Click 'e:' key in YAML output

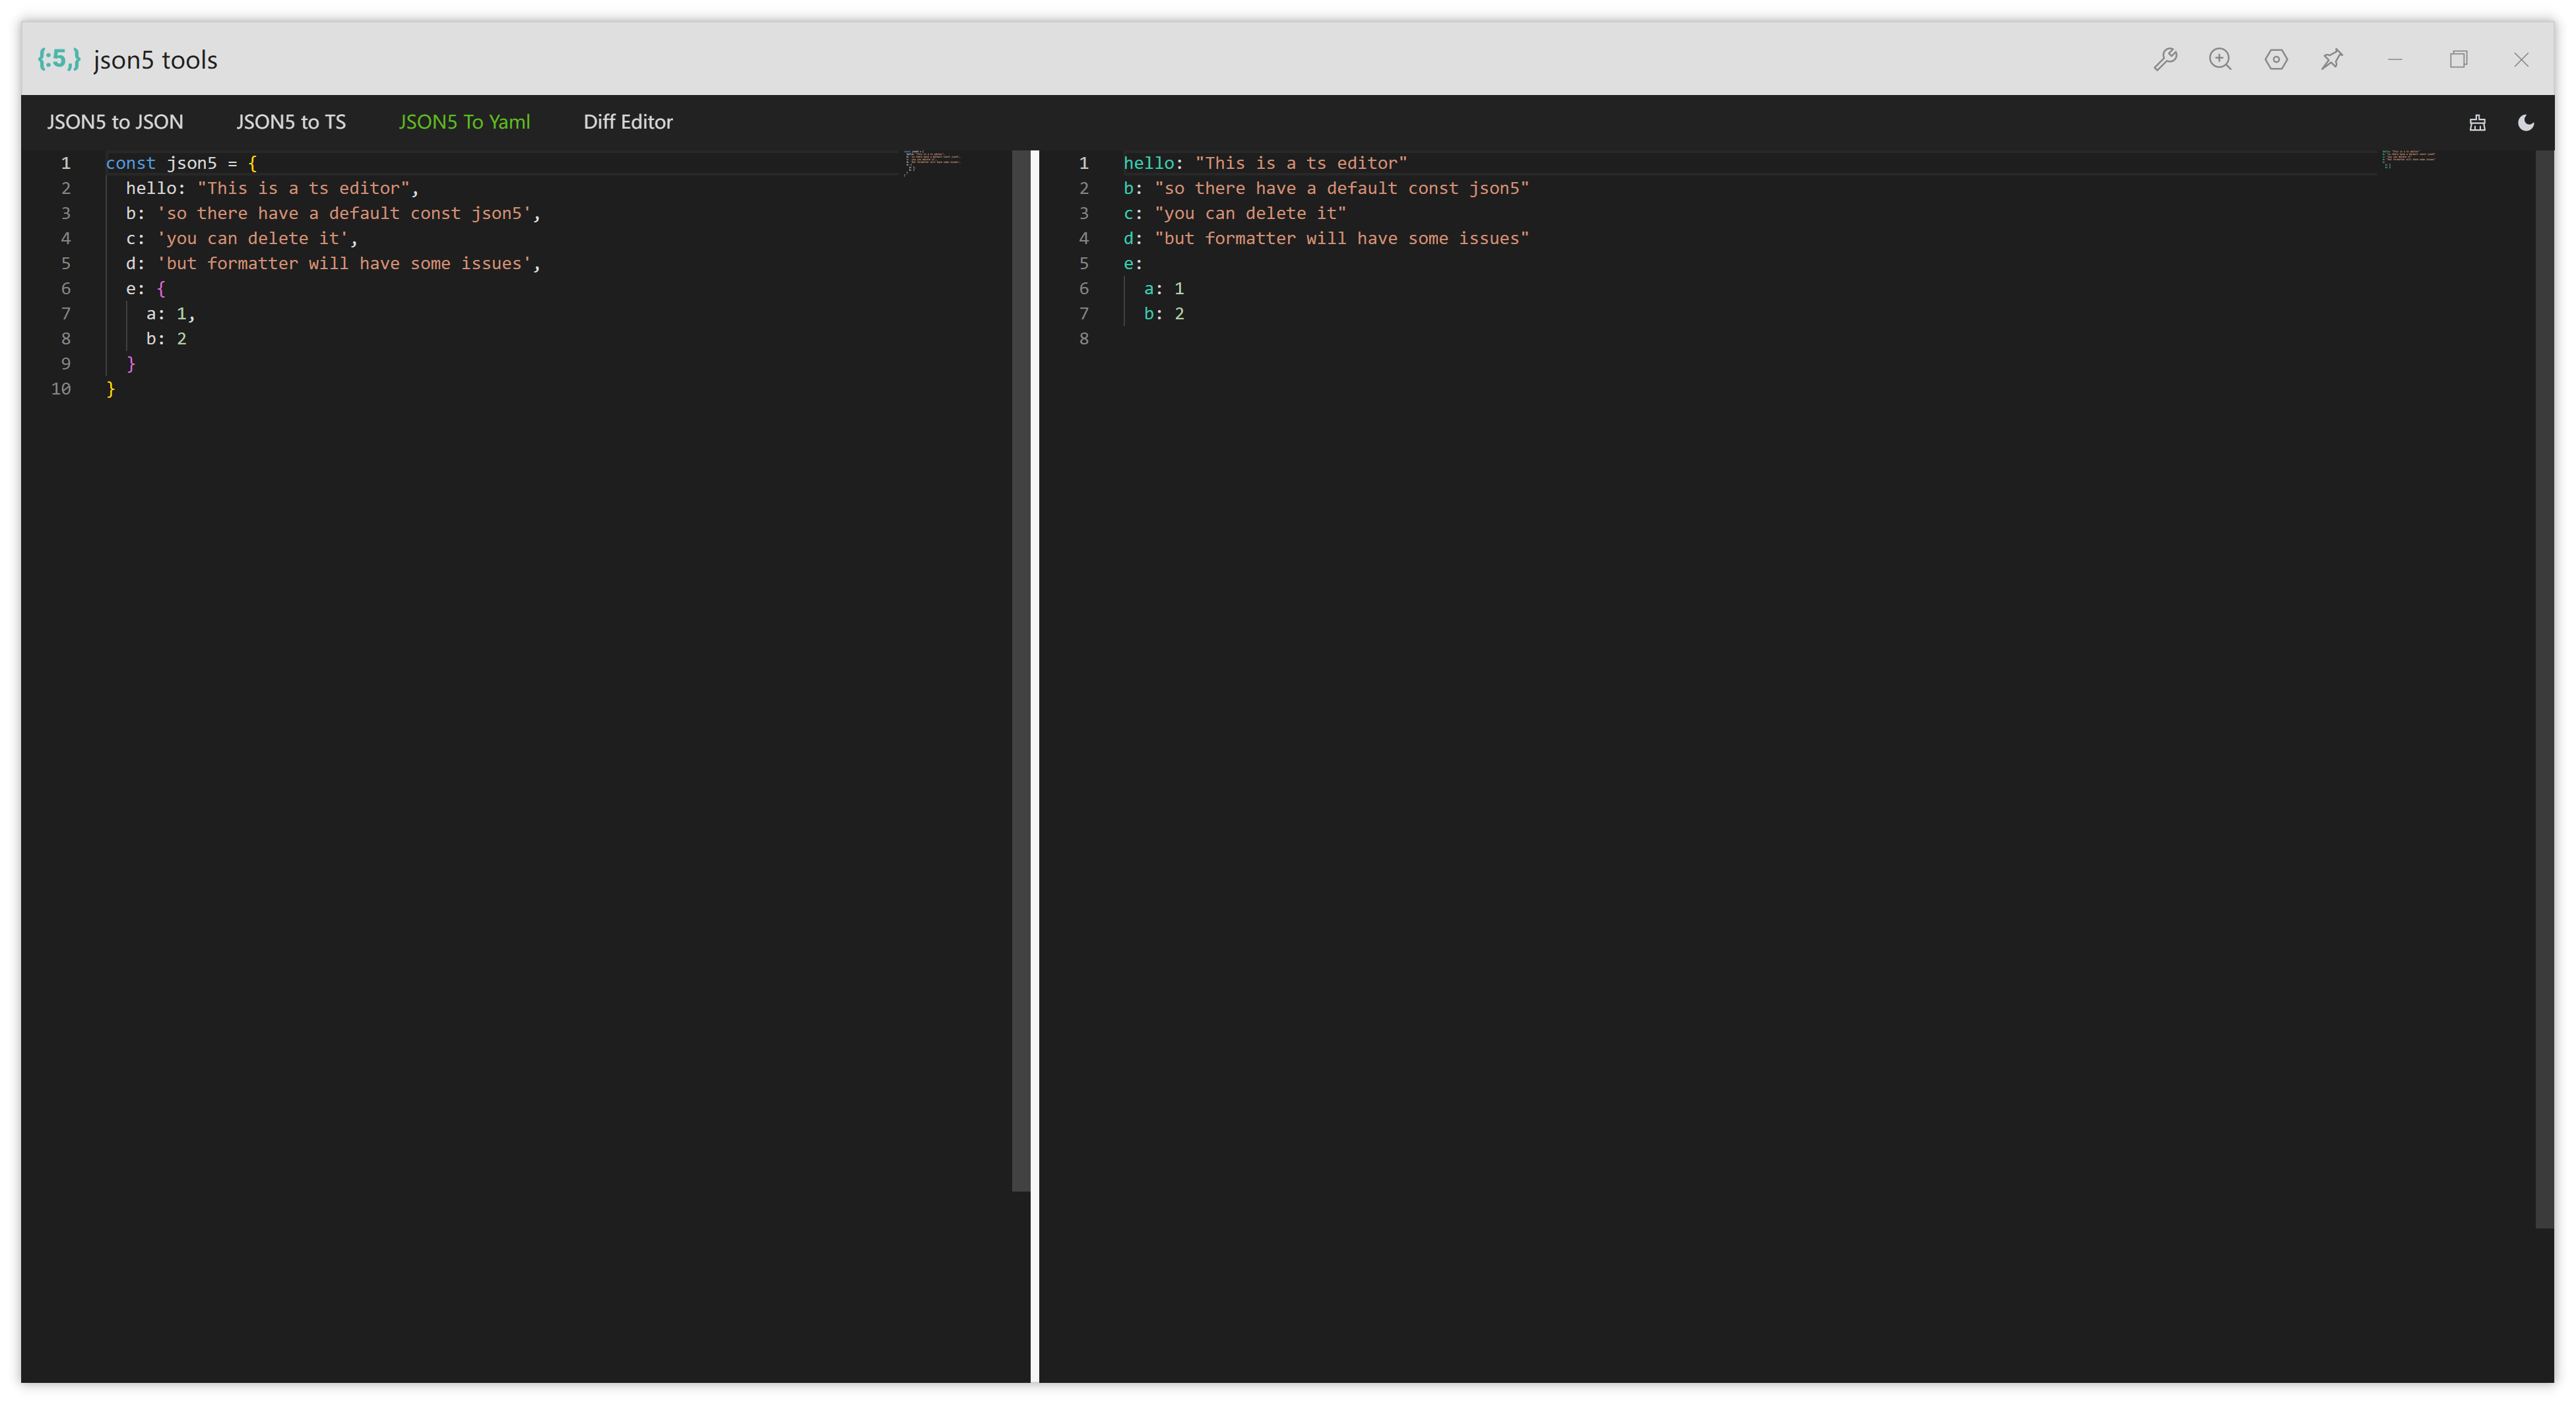point(1133,263)
